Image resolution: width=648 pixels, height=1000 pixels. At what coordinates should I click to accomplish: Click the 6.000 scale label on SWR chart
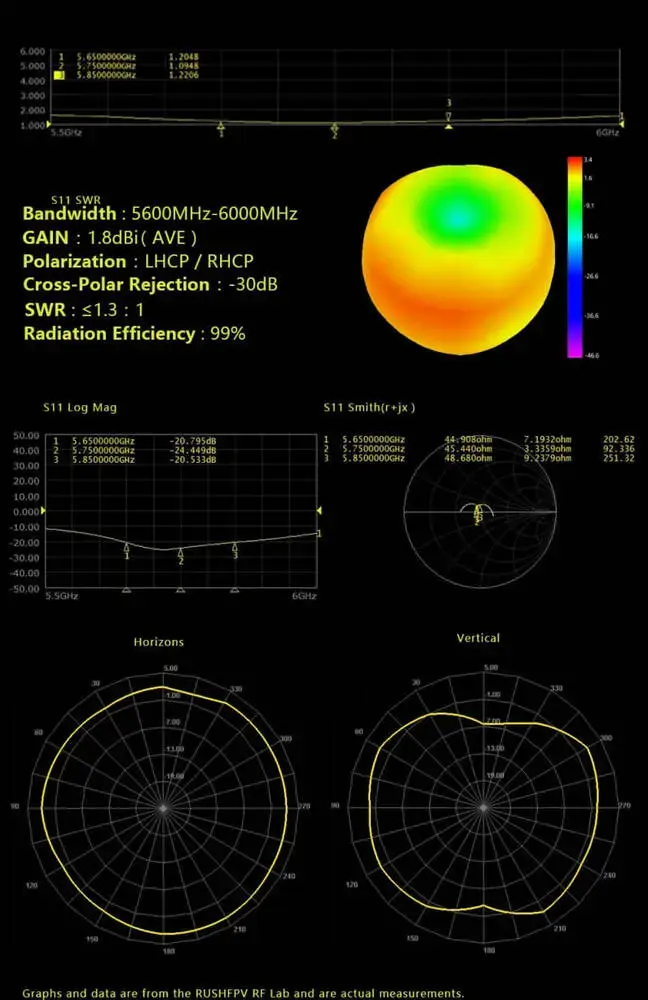[33, 51]
